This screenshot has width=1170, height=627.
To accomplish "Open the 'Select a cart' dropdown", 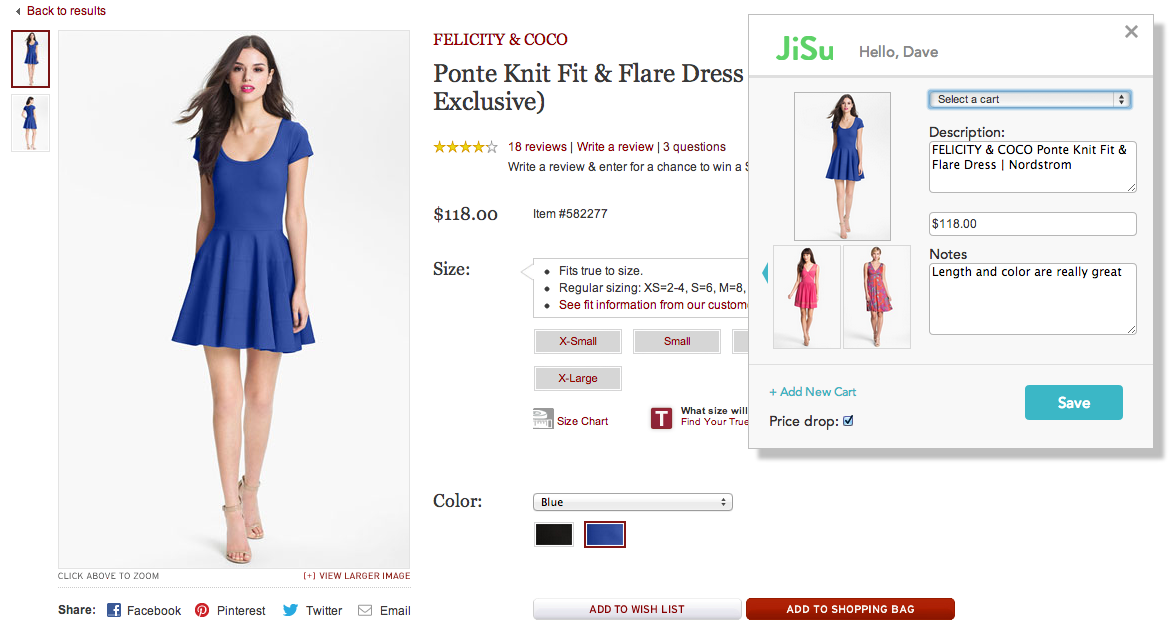I will click(1029, 99).
